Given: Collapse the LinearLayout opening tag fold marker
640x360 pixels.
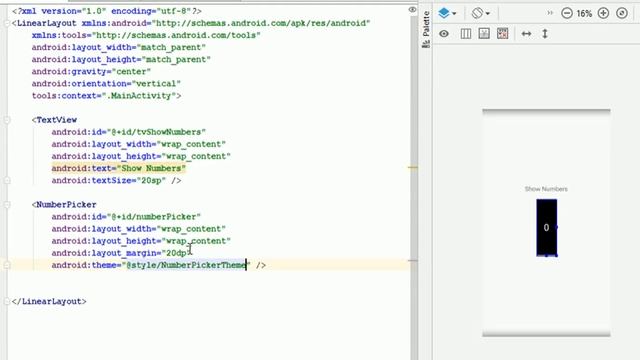Looking at the screenshot, I should click(x=7, y=23).
